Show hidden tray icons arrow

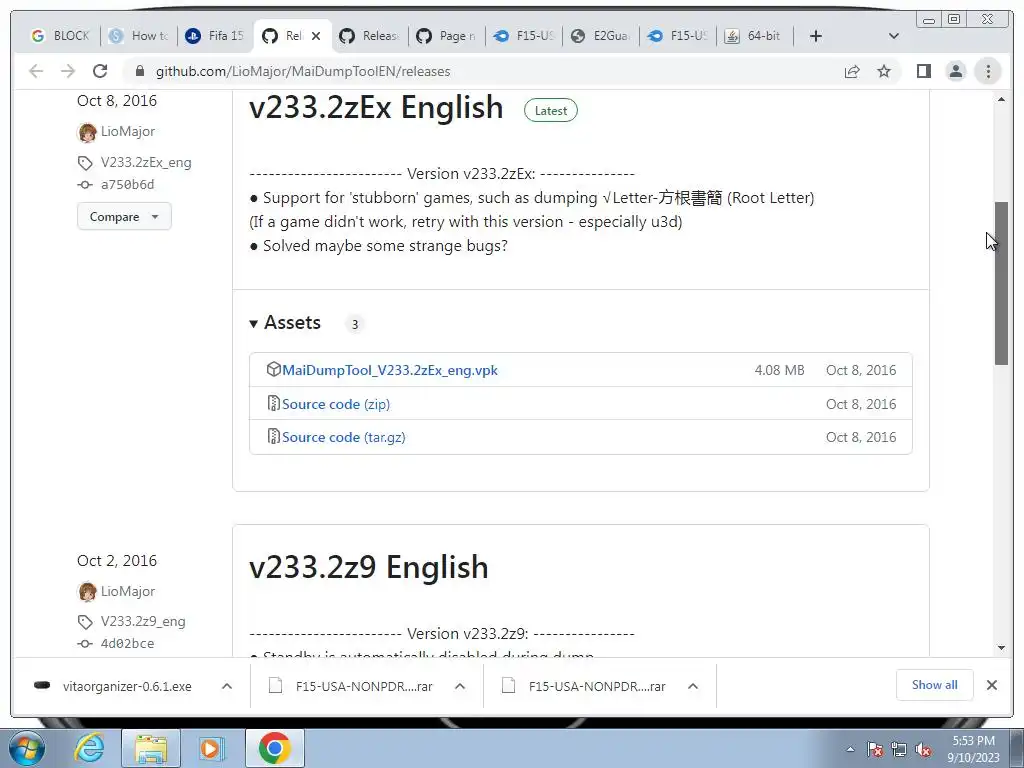point(850,750)
